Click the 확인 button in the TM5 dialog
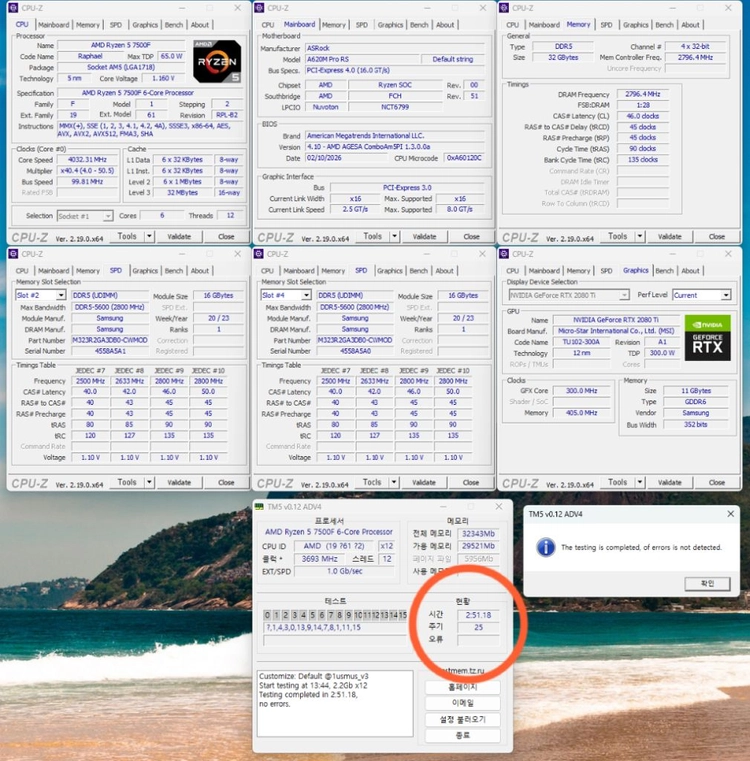Viewport: 750px width, 761px height. [707, 583]
